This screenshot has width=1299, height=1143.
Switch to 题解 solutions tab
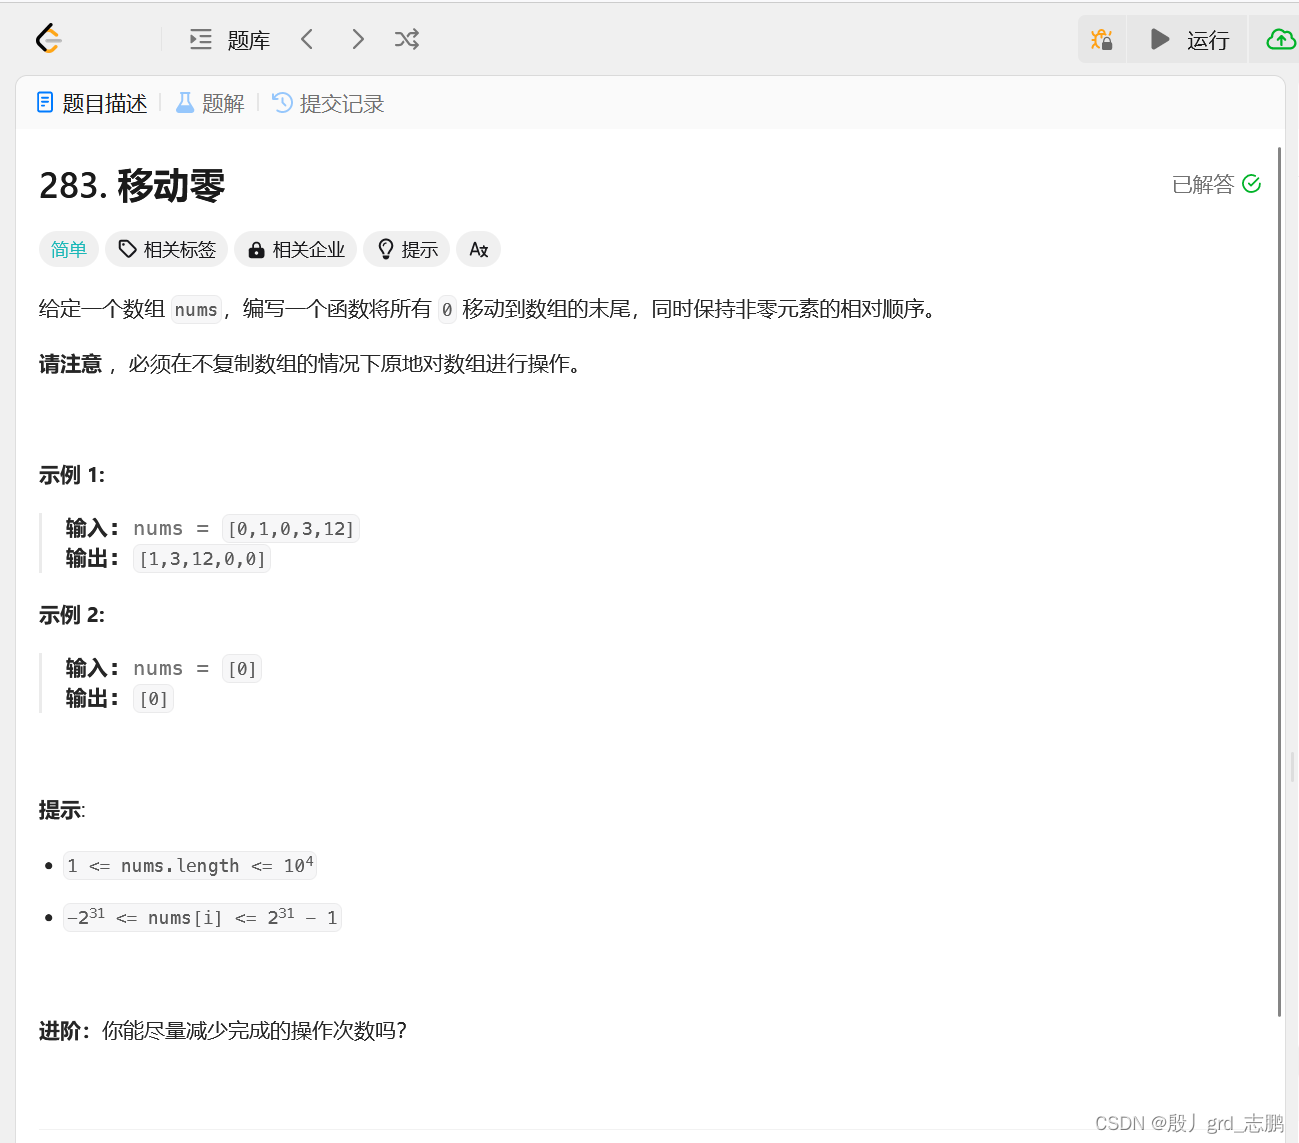(x=210, y=103)
